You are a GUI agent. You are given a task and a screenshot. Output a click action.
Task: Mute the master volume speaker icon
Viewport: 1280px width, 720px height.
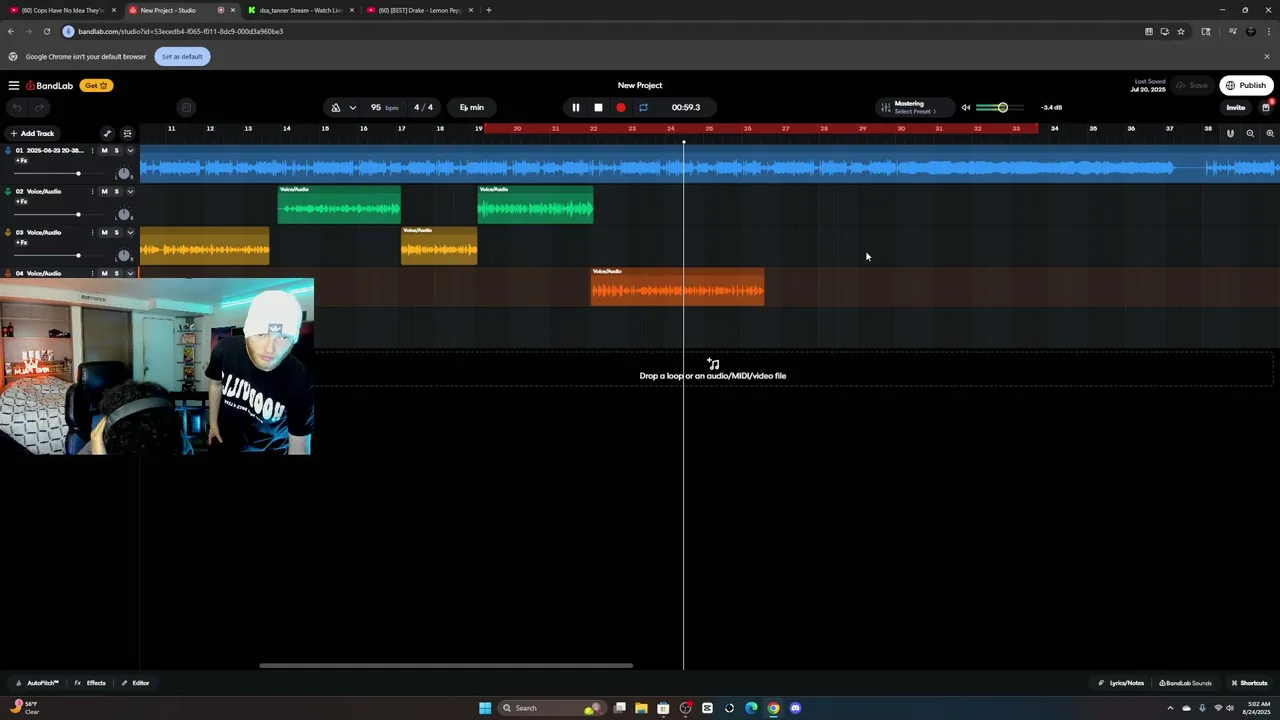(x=966, y=107)
